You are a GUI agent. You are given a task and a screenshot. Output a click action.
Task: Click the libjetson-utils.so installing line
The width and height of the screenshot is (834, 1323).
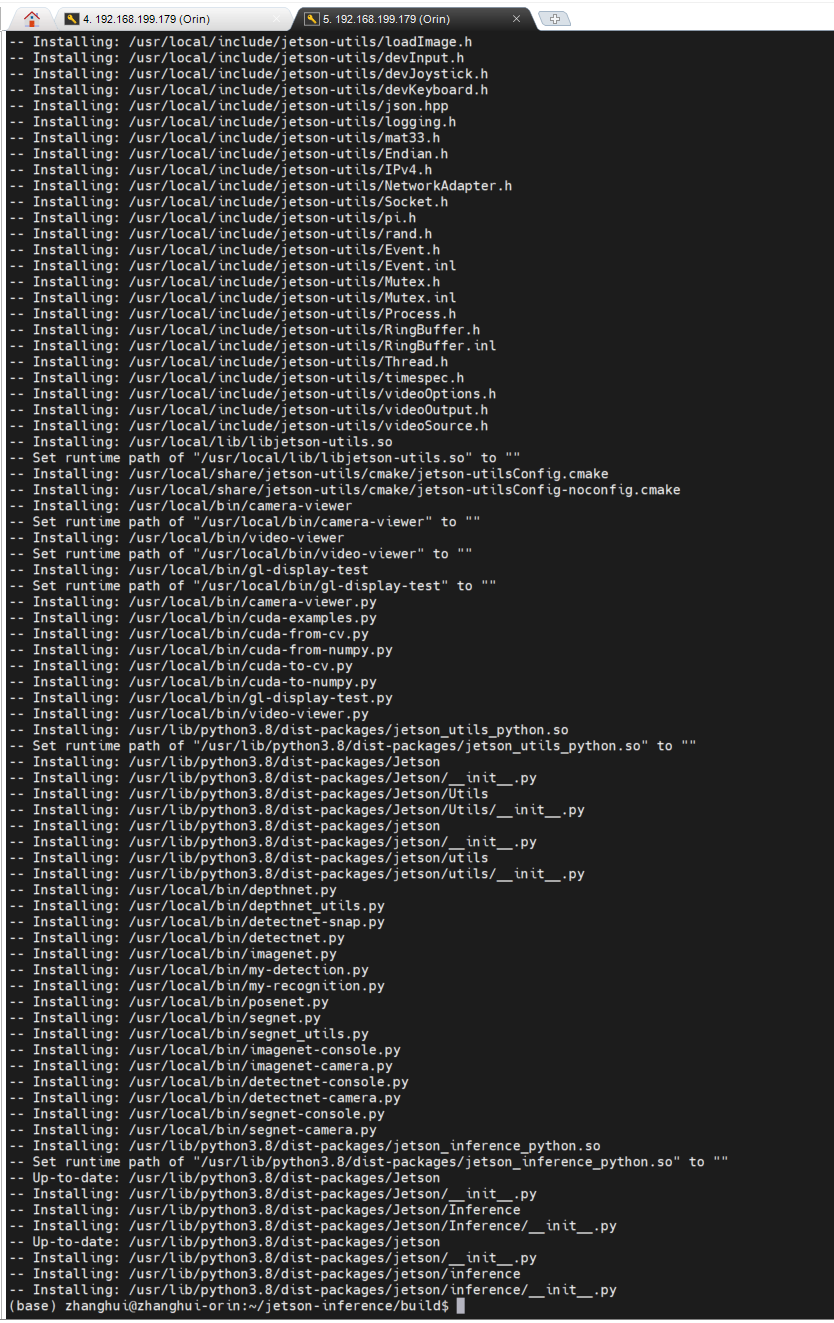[212, 442]
